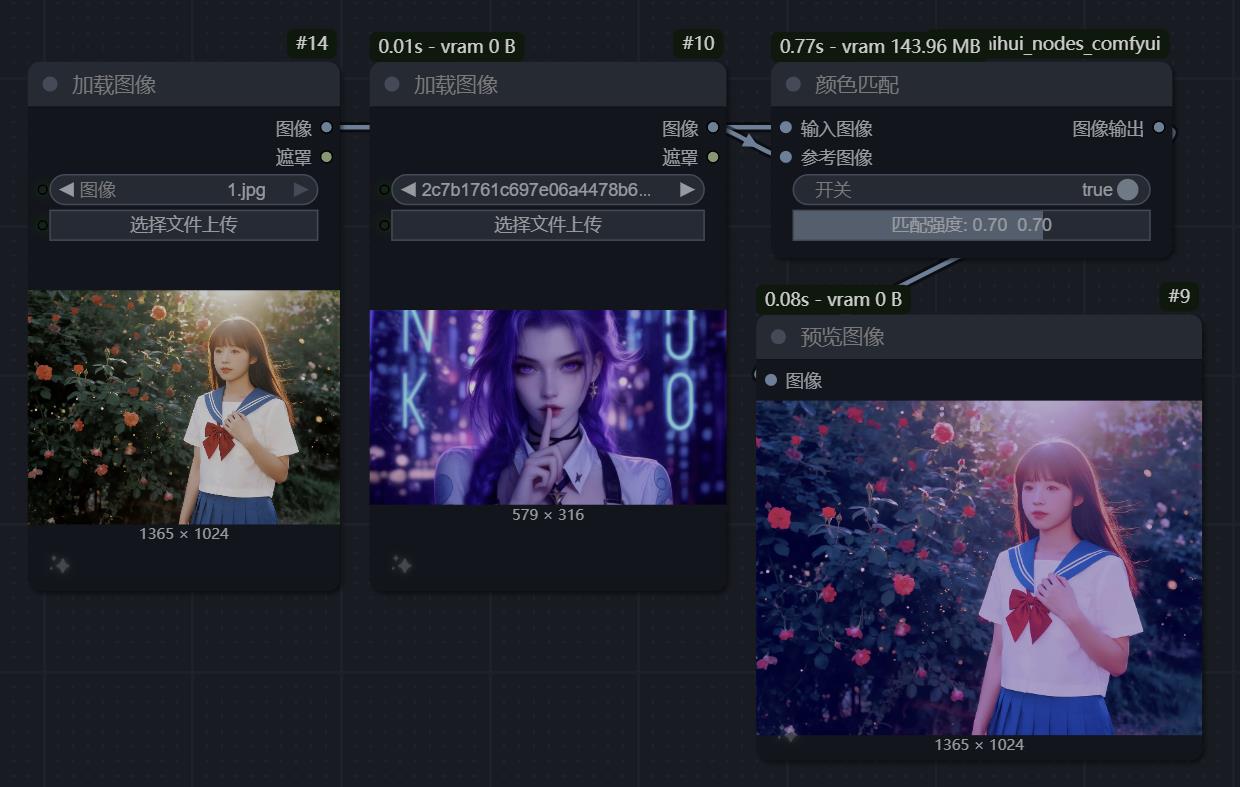This screenshot has height=787, width=1240.
Task: Open the image file list showing 1.jpg
Action: (x=184, y=190)
